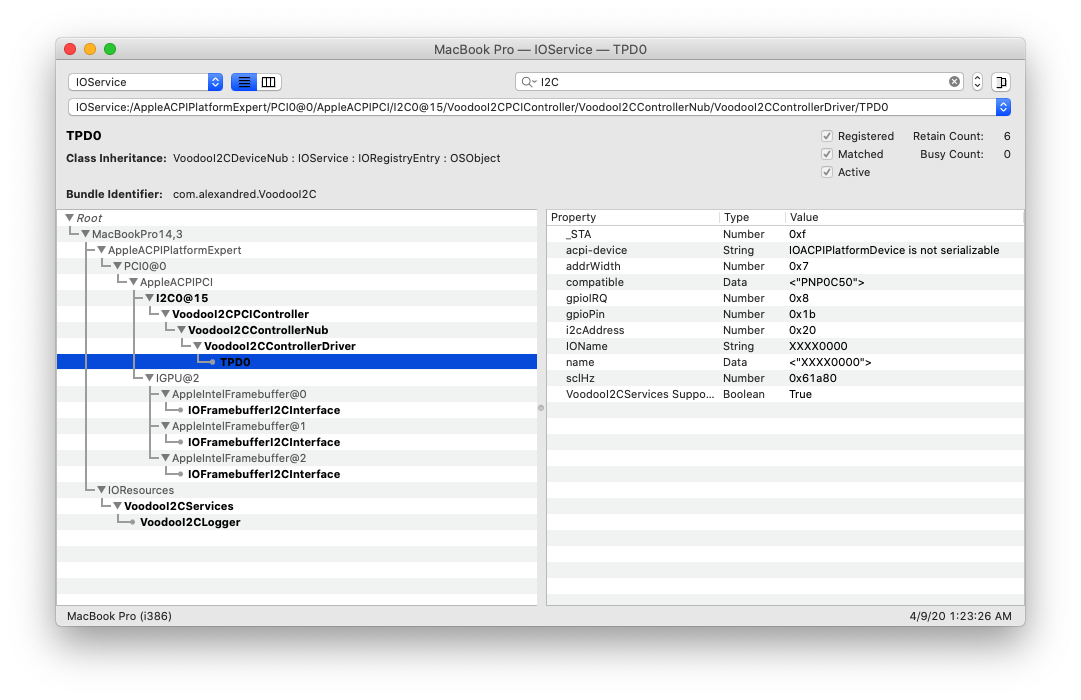Uncheck the Registered checkbox
1081x700 pixels.
click(x=826, y=136)
